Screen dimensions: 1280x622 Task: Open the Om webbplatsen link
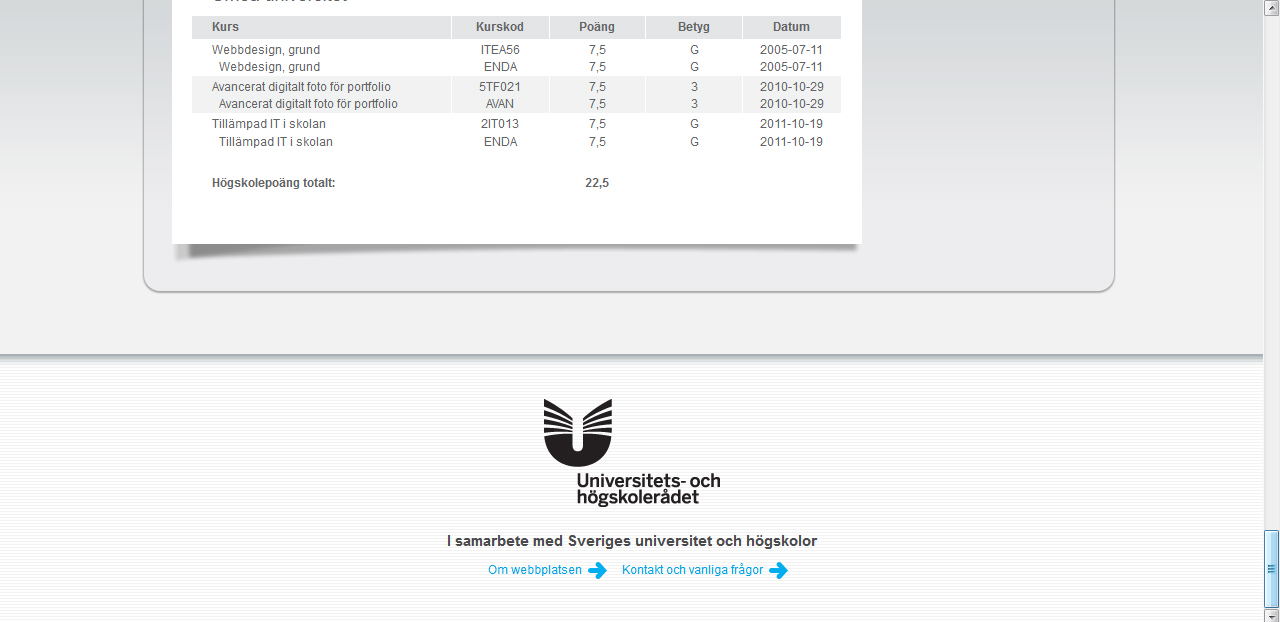click(x=534, y=570)
